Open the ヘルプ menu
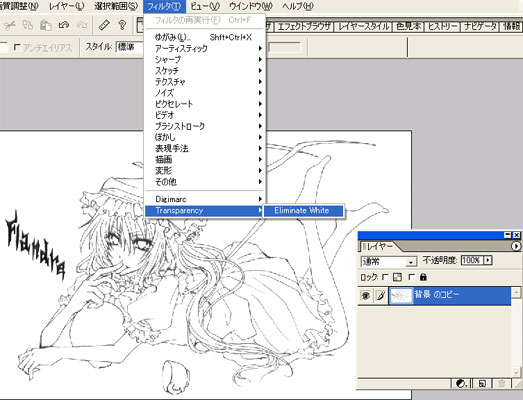Image resolution: width=523 pixels, height=400 pixels. coord(298,6)
